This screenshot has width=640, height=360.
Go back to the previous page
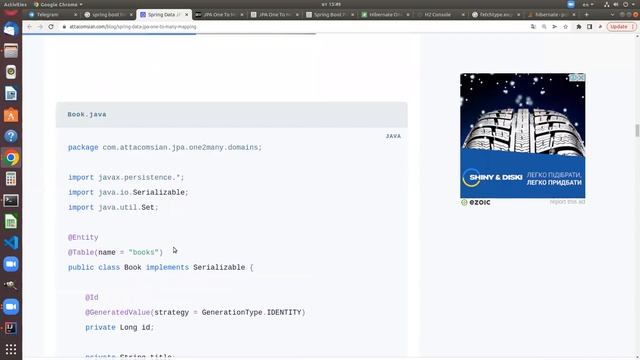point(29,27)
